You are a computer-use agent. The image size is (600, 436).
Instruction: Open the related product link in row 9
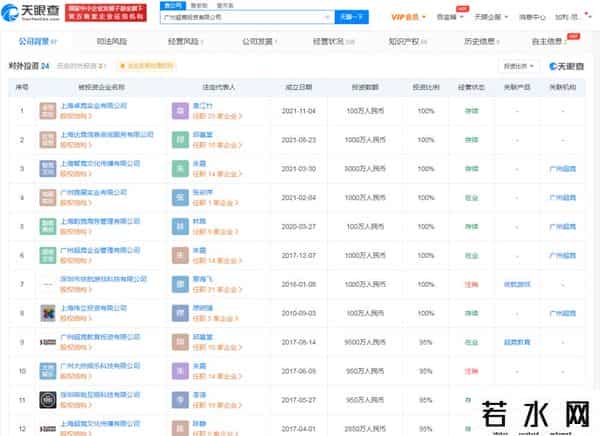517,342
